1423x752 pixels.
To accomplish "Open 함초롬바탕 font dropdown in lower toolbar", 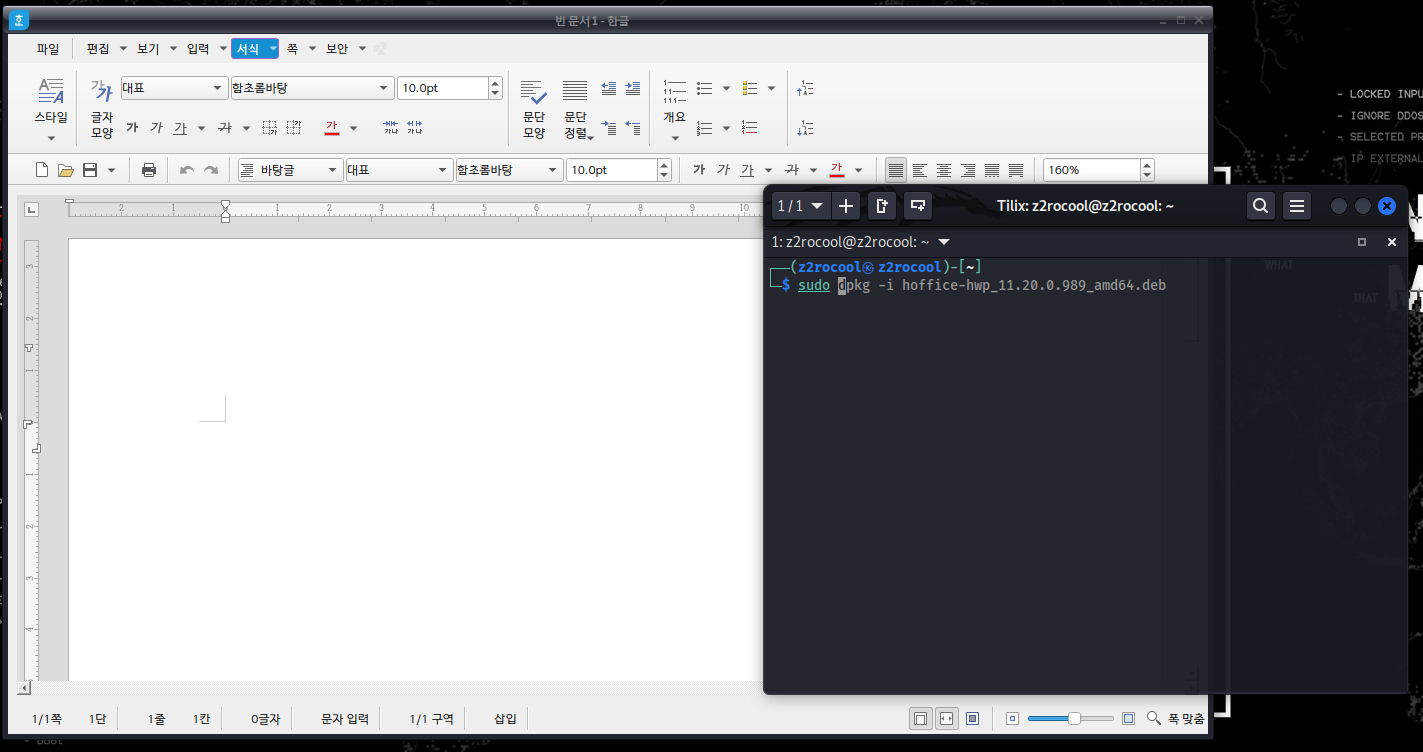I will [509, 170].
